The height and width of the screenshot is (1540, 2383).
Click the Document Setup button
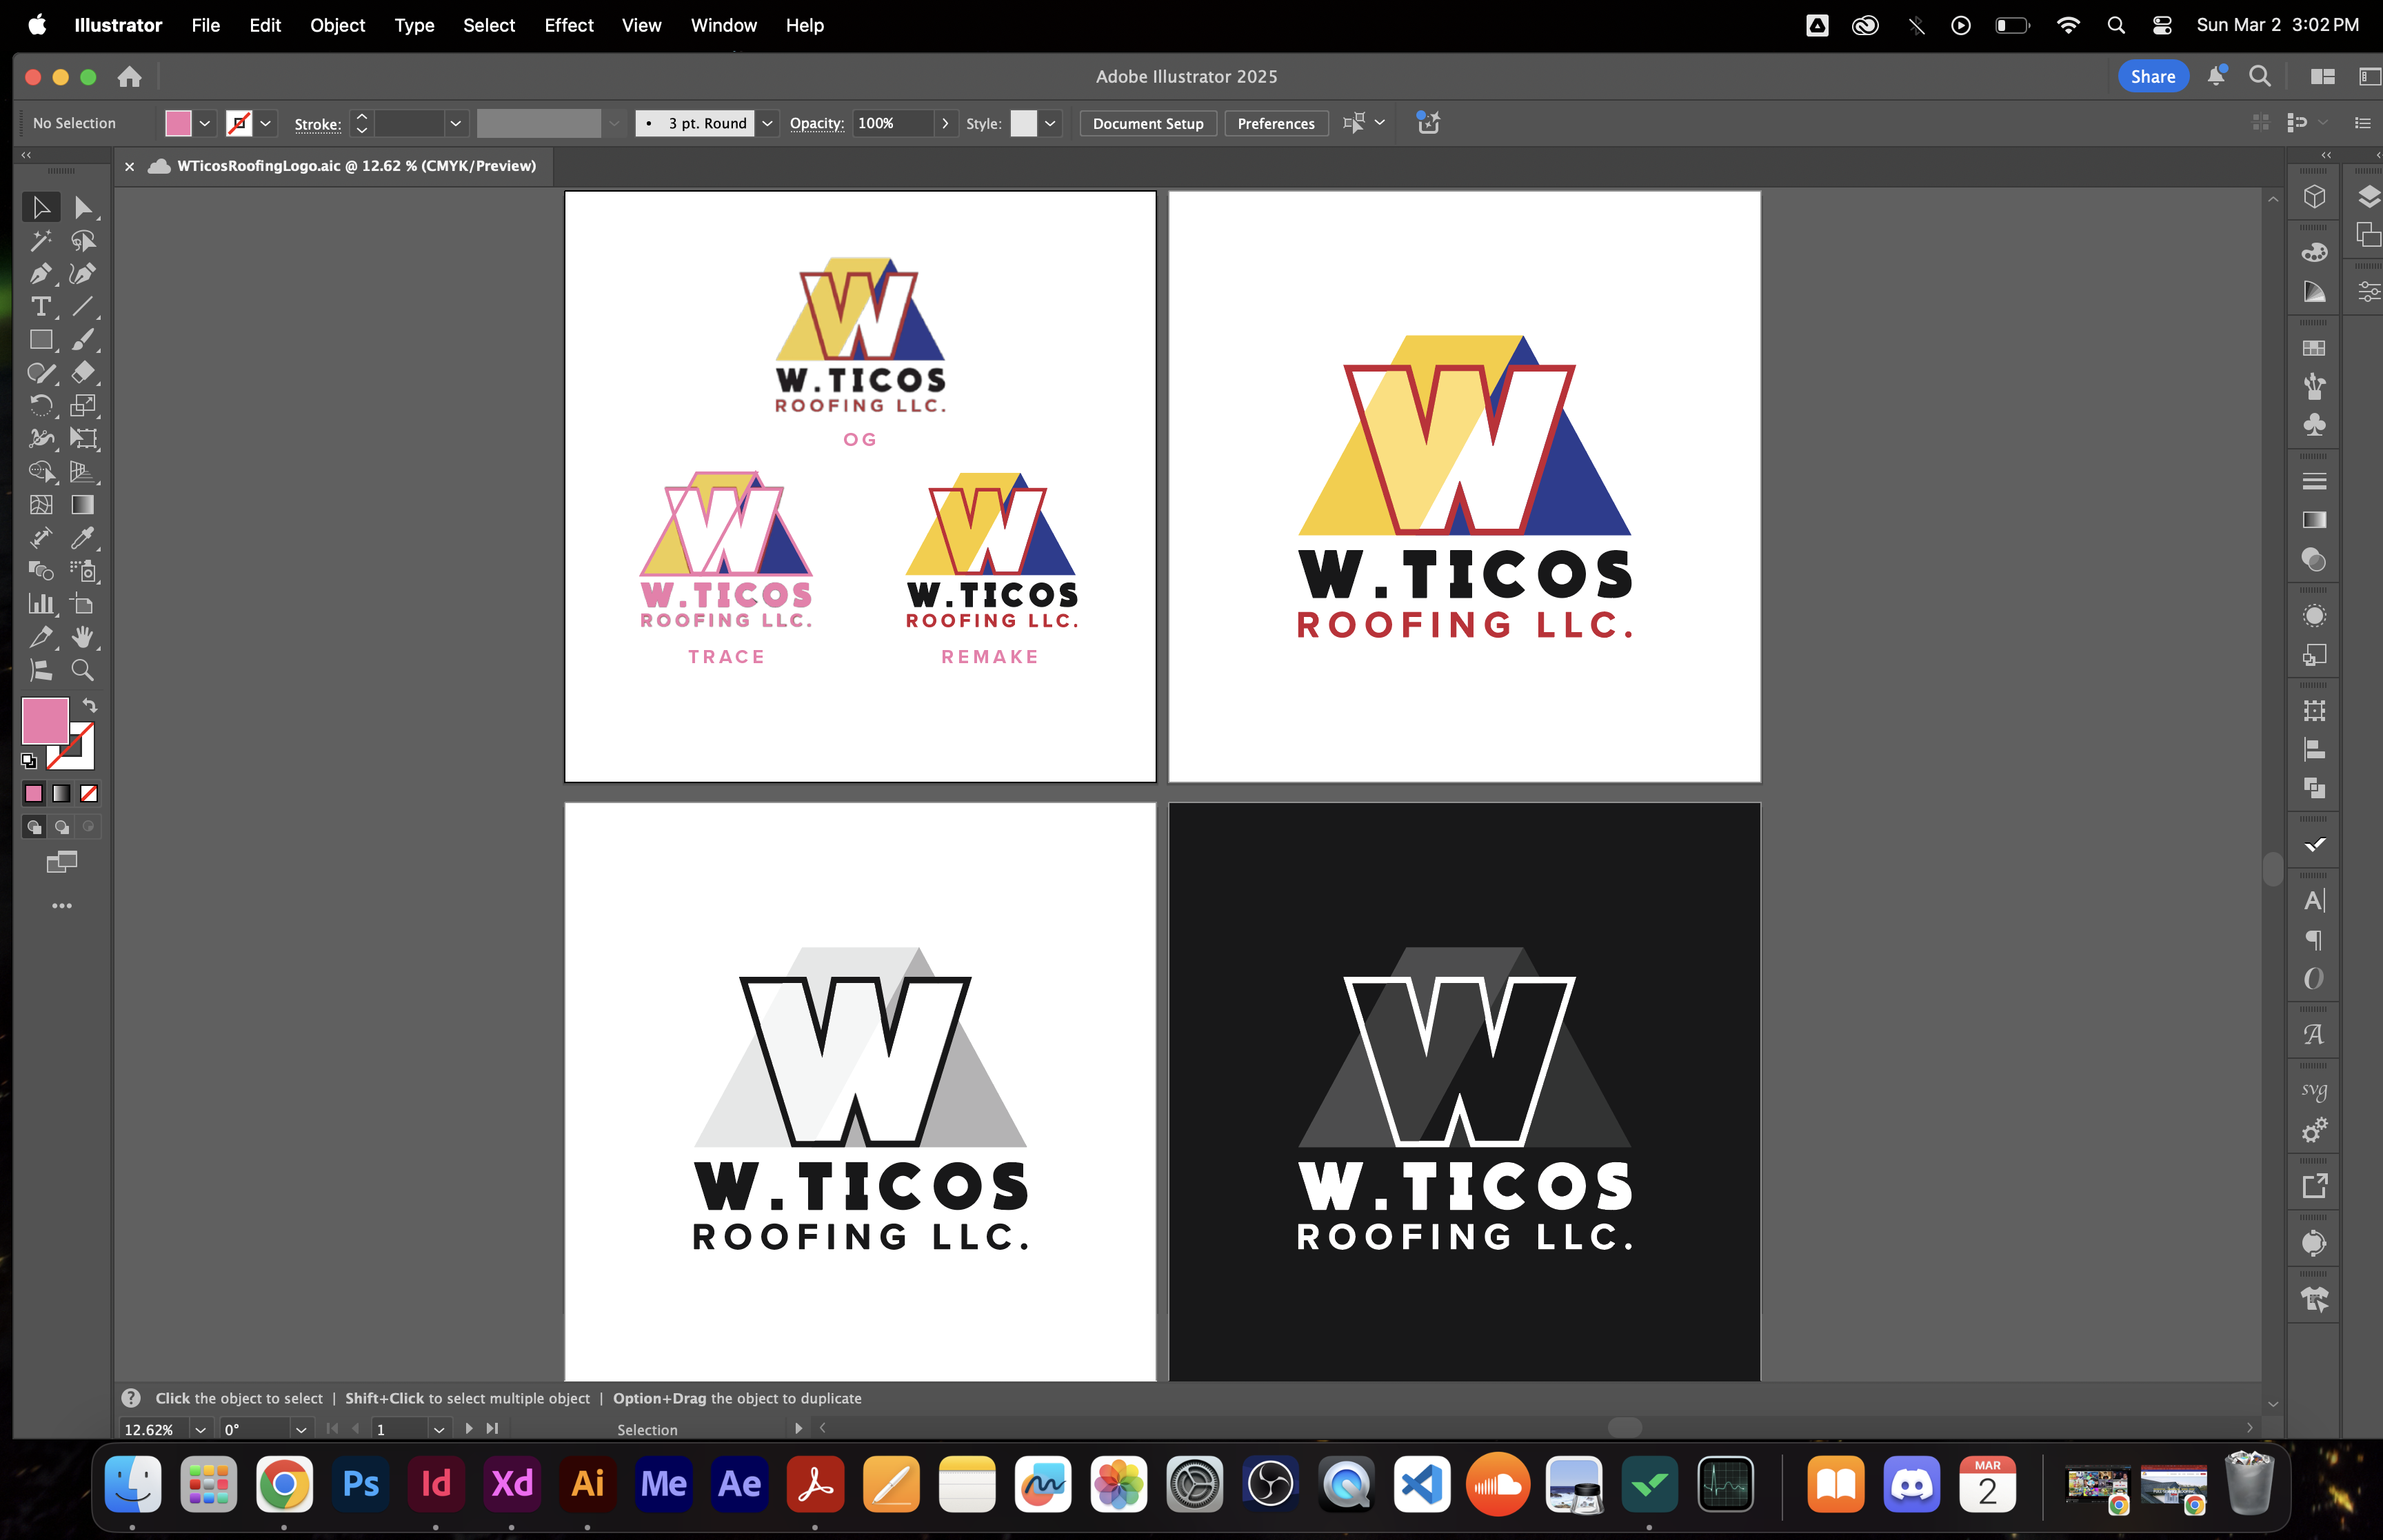(x=1147, y=123)
